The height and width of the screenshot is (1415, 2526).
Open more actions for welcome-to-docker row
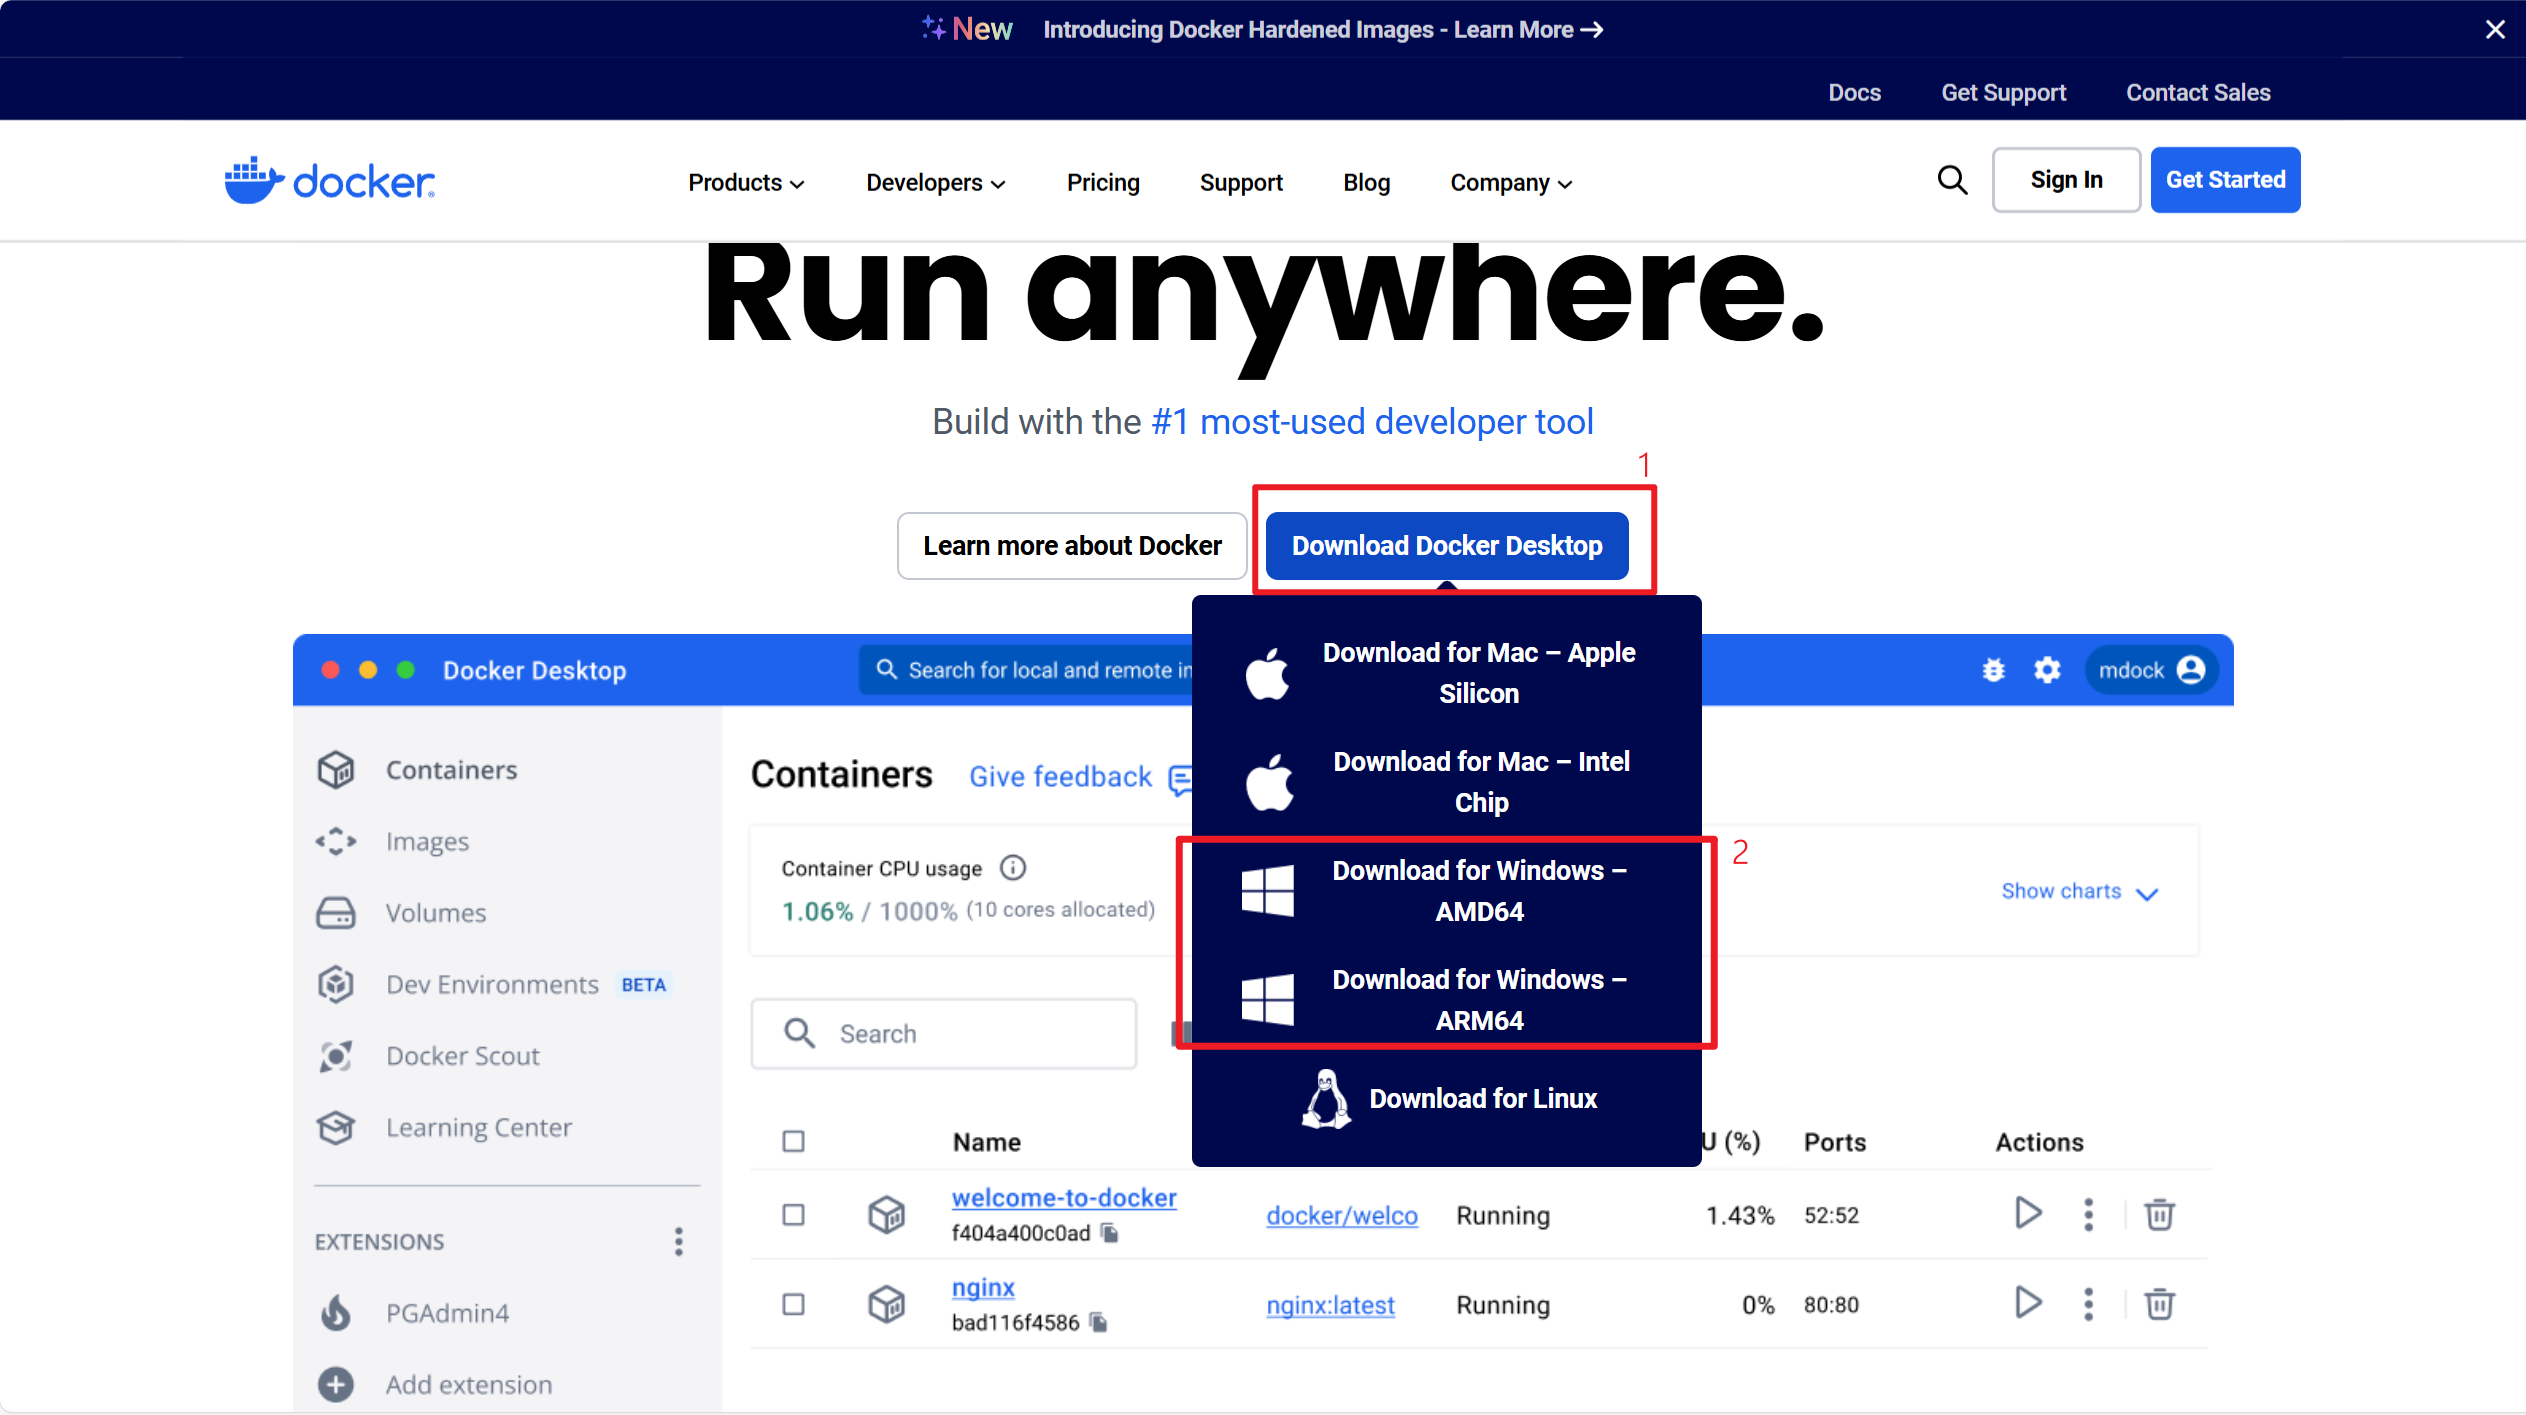pos(2088,1215)
